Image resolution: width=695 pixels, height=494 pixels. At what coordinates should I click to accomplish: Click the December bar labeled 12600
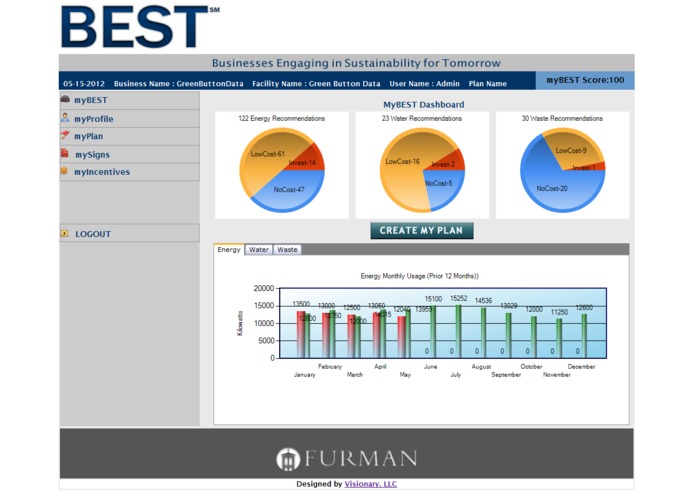pos(584,336)
